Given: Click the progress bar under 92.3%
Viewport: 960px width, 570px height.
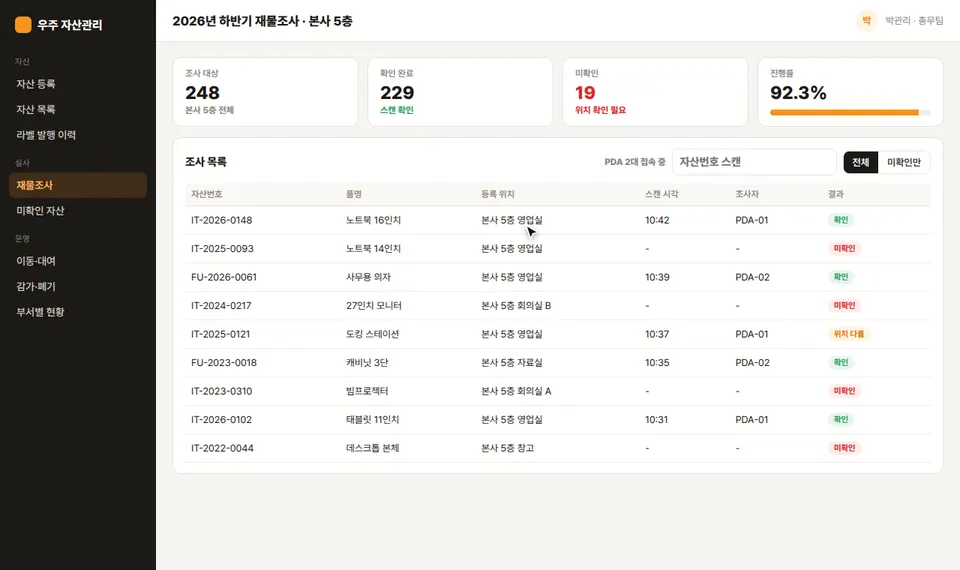Looking at the screenshot, I should (x=850, y=113).
